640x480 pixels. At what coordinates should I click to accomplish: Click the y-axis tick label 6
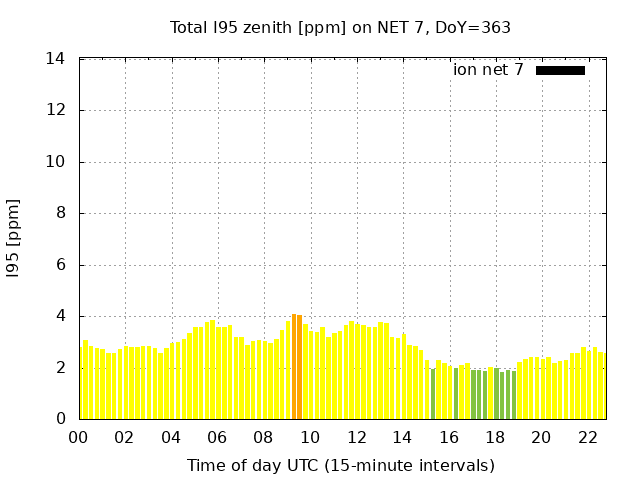coord(60,265)
